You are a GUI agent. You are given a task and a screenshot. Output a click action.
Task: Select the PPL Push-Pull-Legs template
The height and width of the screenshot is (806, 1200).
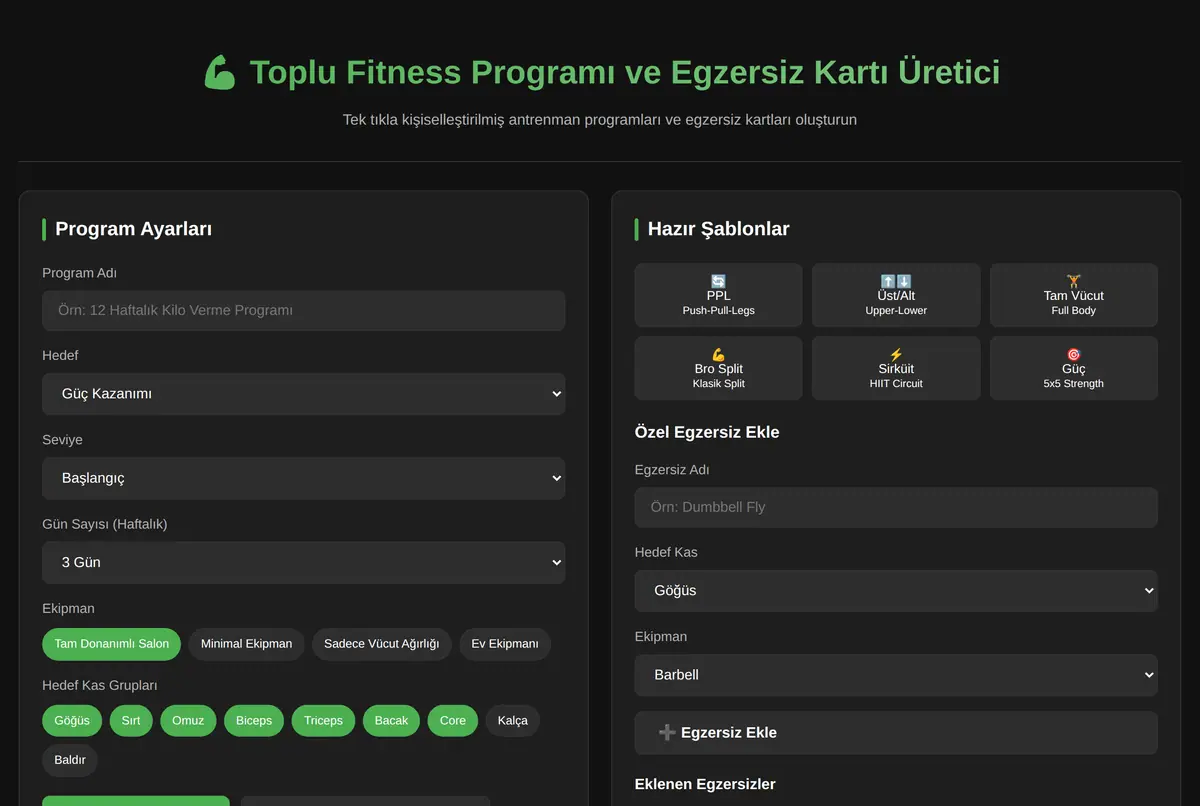(x=718, y=295)
